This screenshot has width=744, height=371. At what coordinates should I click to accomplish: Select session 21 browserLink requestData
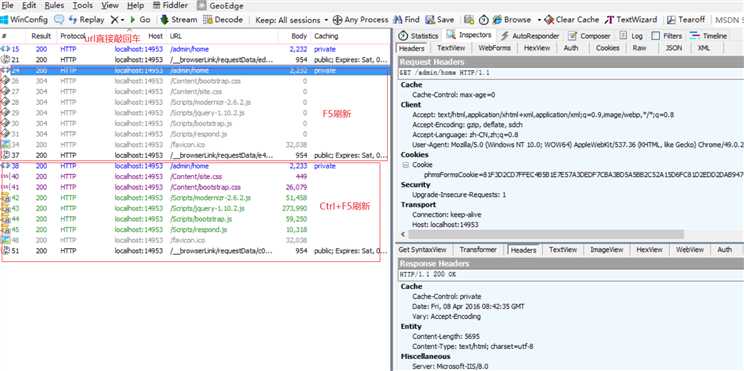click(195, 60)
